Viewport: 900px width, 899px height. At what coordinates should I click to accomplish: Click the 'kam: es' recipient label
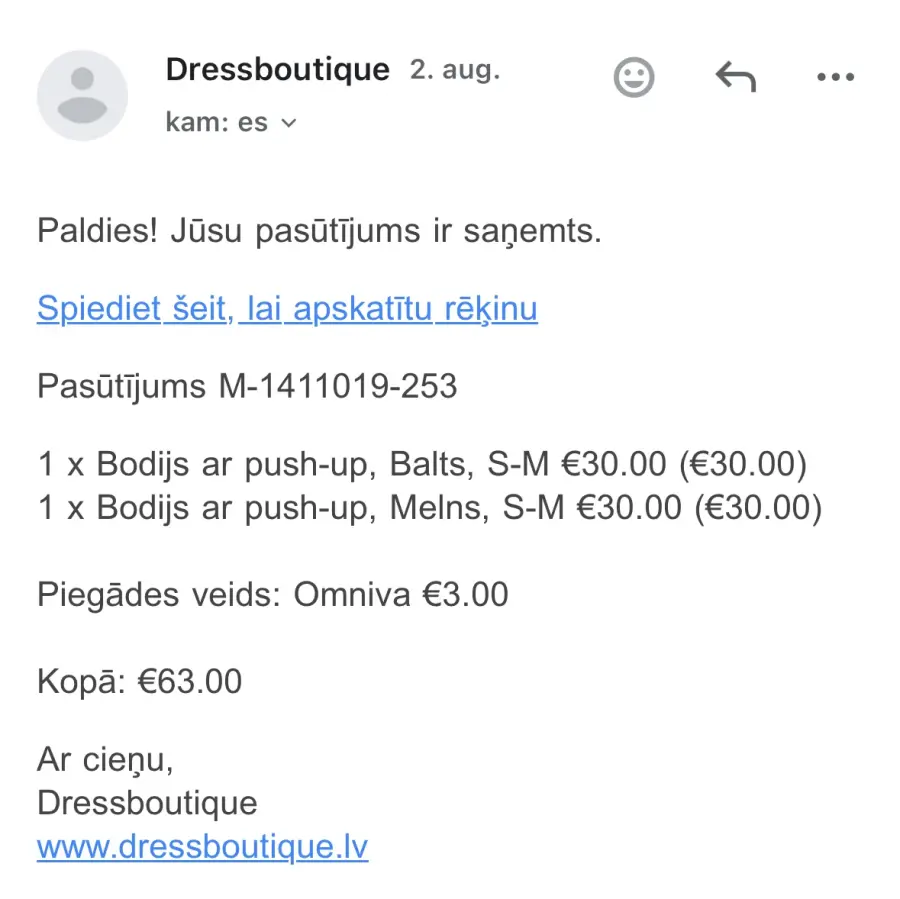click(217, 122)
